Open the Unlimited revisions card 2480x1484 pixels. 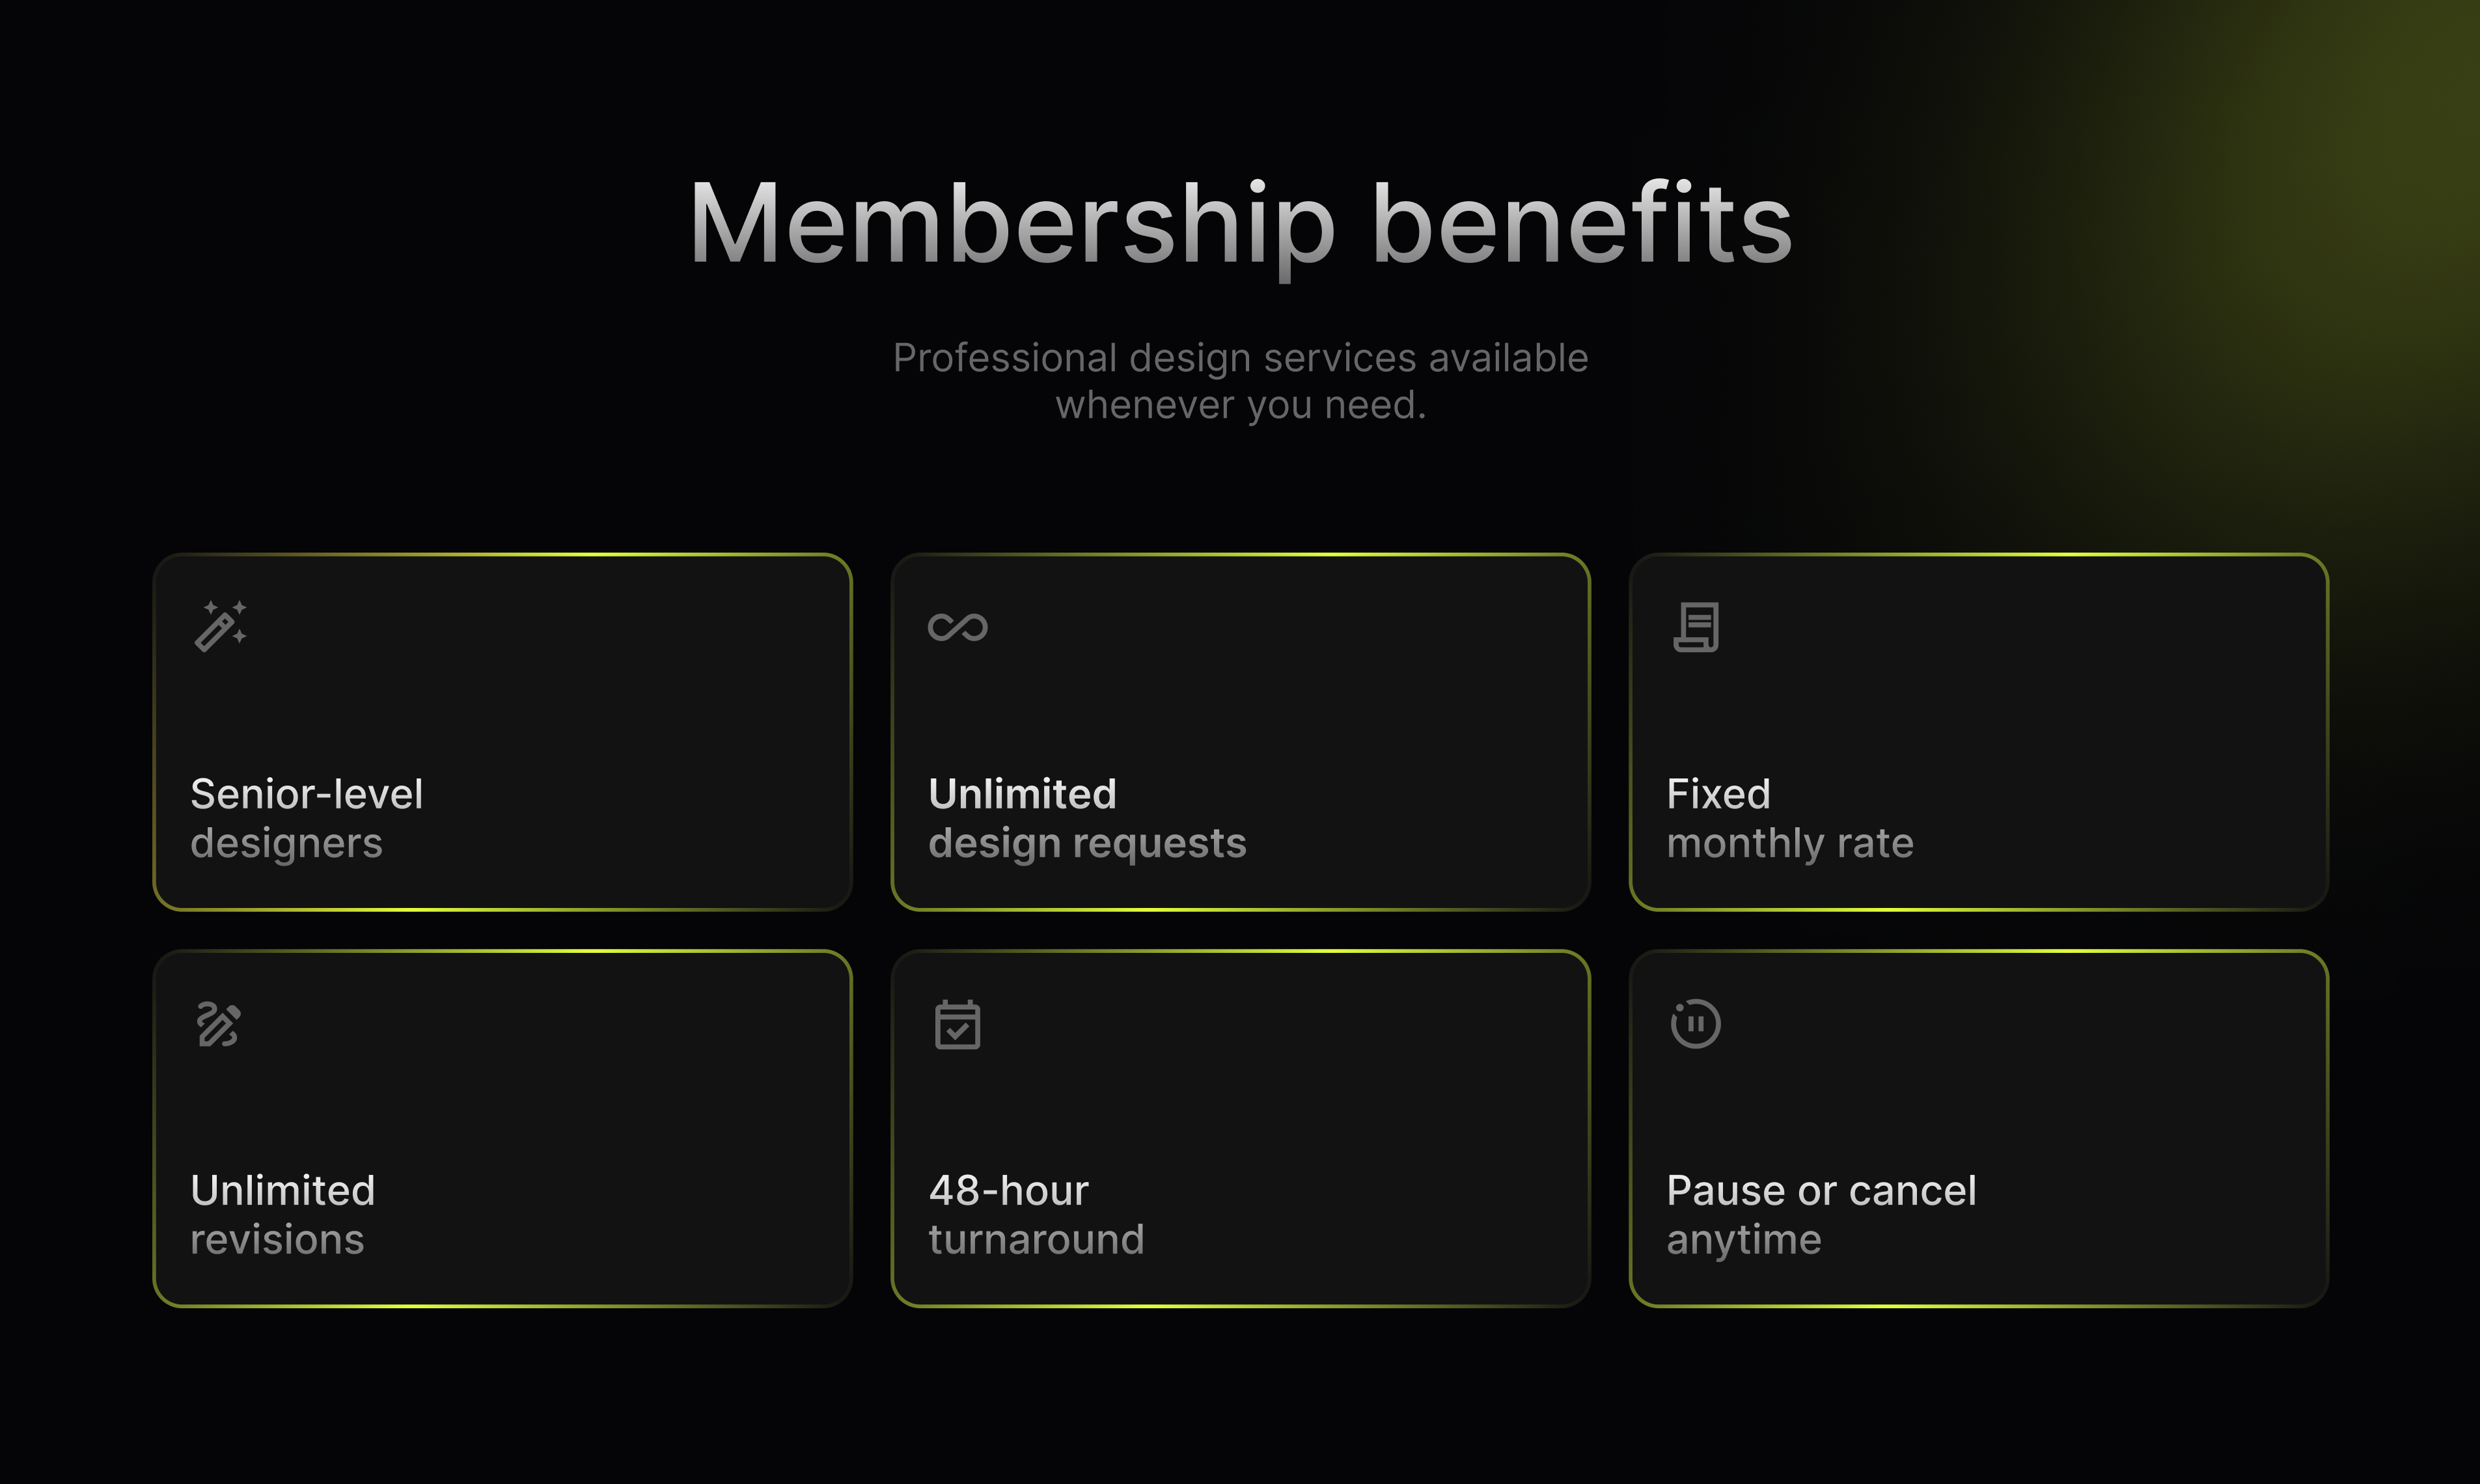coord(502,1128)
